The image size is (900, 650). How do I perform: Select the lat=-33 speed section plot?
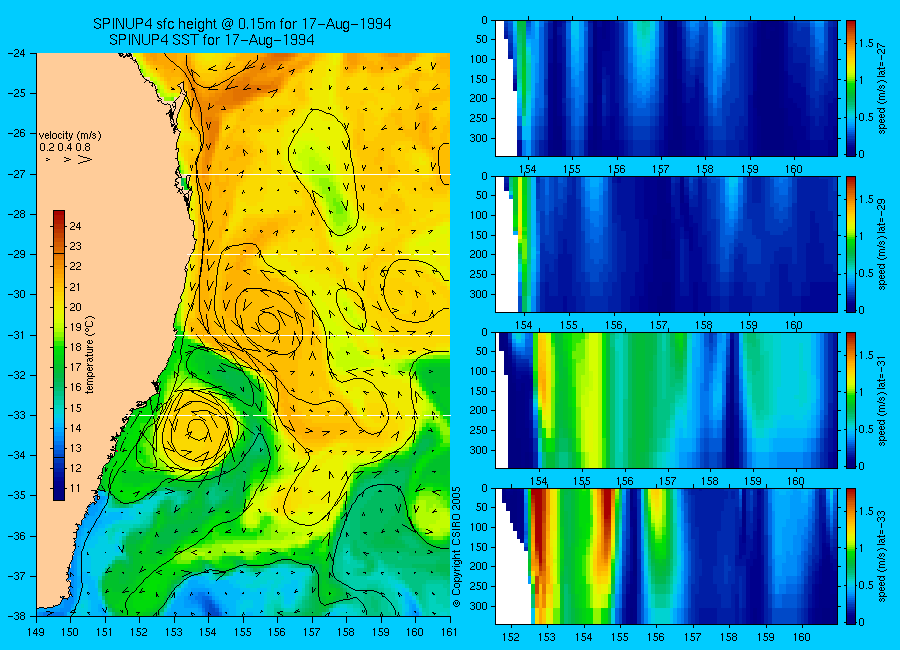(666, 556)
